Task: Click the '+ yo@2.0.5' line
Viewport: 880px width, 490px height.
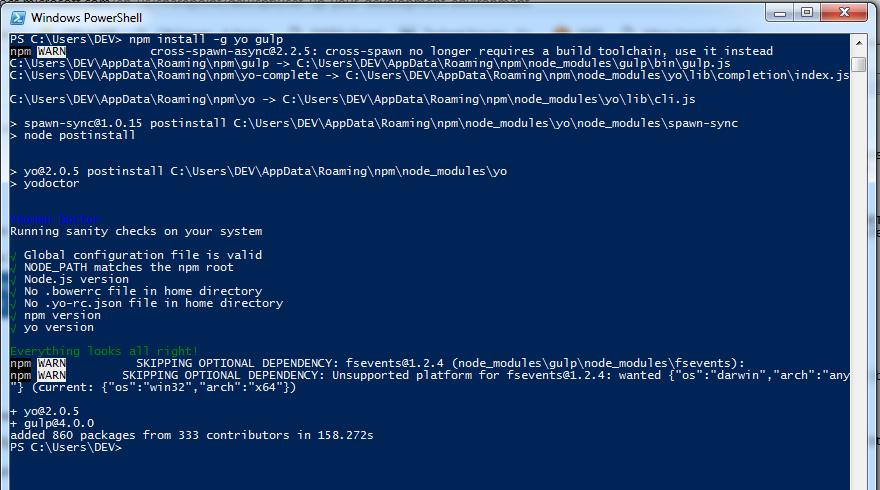Action: 45,411
